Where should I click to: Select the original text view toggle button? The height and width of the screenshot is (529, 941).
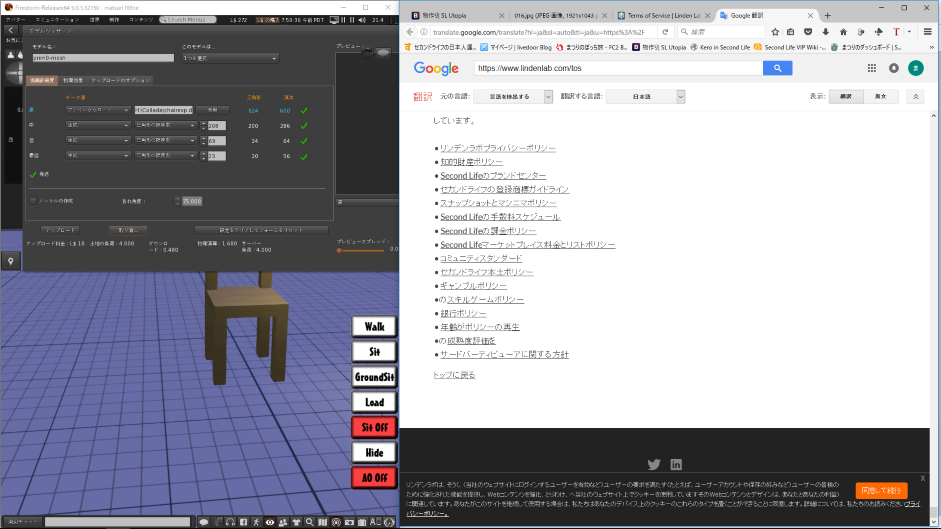click(x=880, y=97)
